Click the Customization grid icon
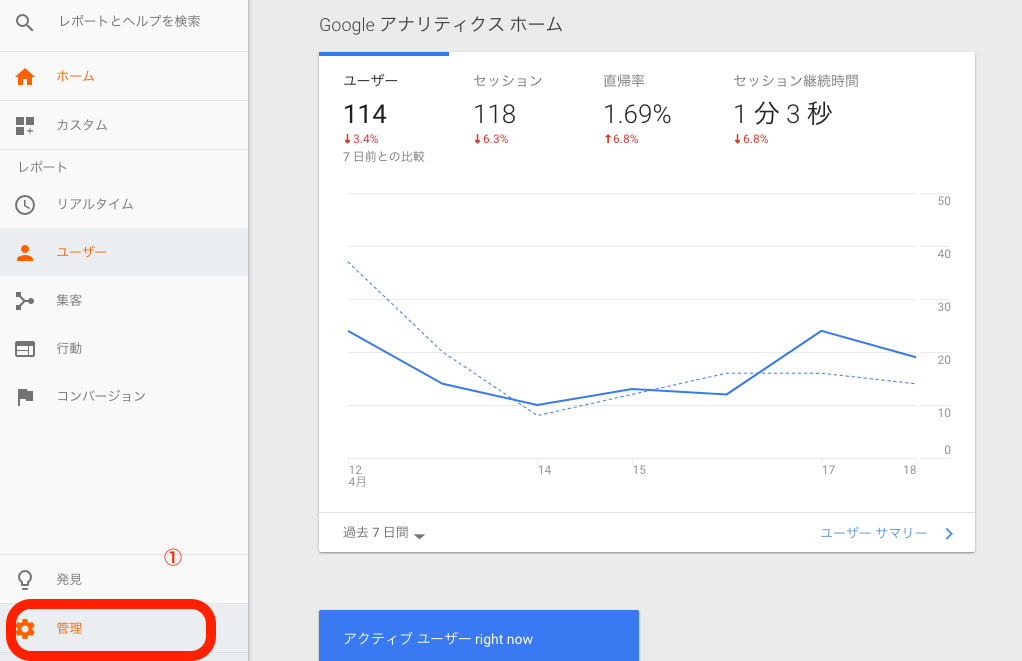The width and height of the screenshot is (1022, 661). 25,125
